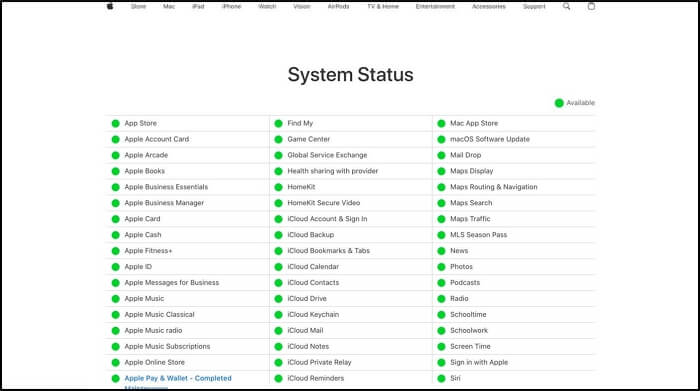The image size is (700, 391).
Task: Click green dot next to Siri
Action: tap(442, 379)
